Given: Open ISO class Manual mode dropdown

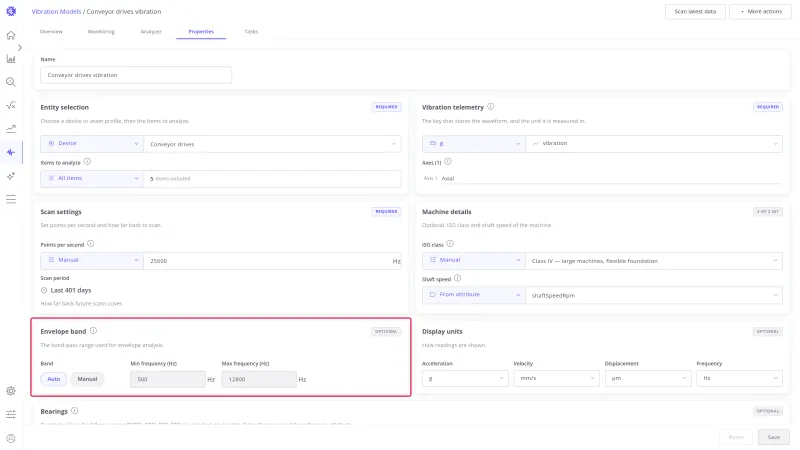Looking at the screenshot, I should tap(473, 260).
